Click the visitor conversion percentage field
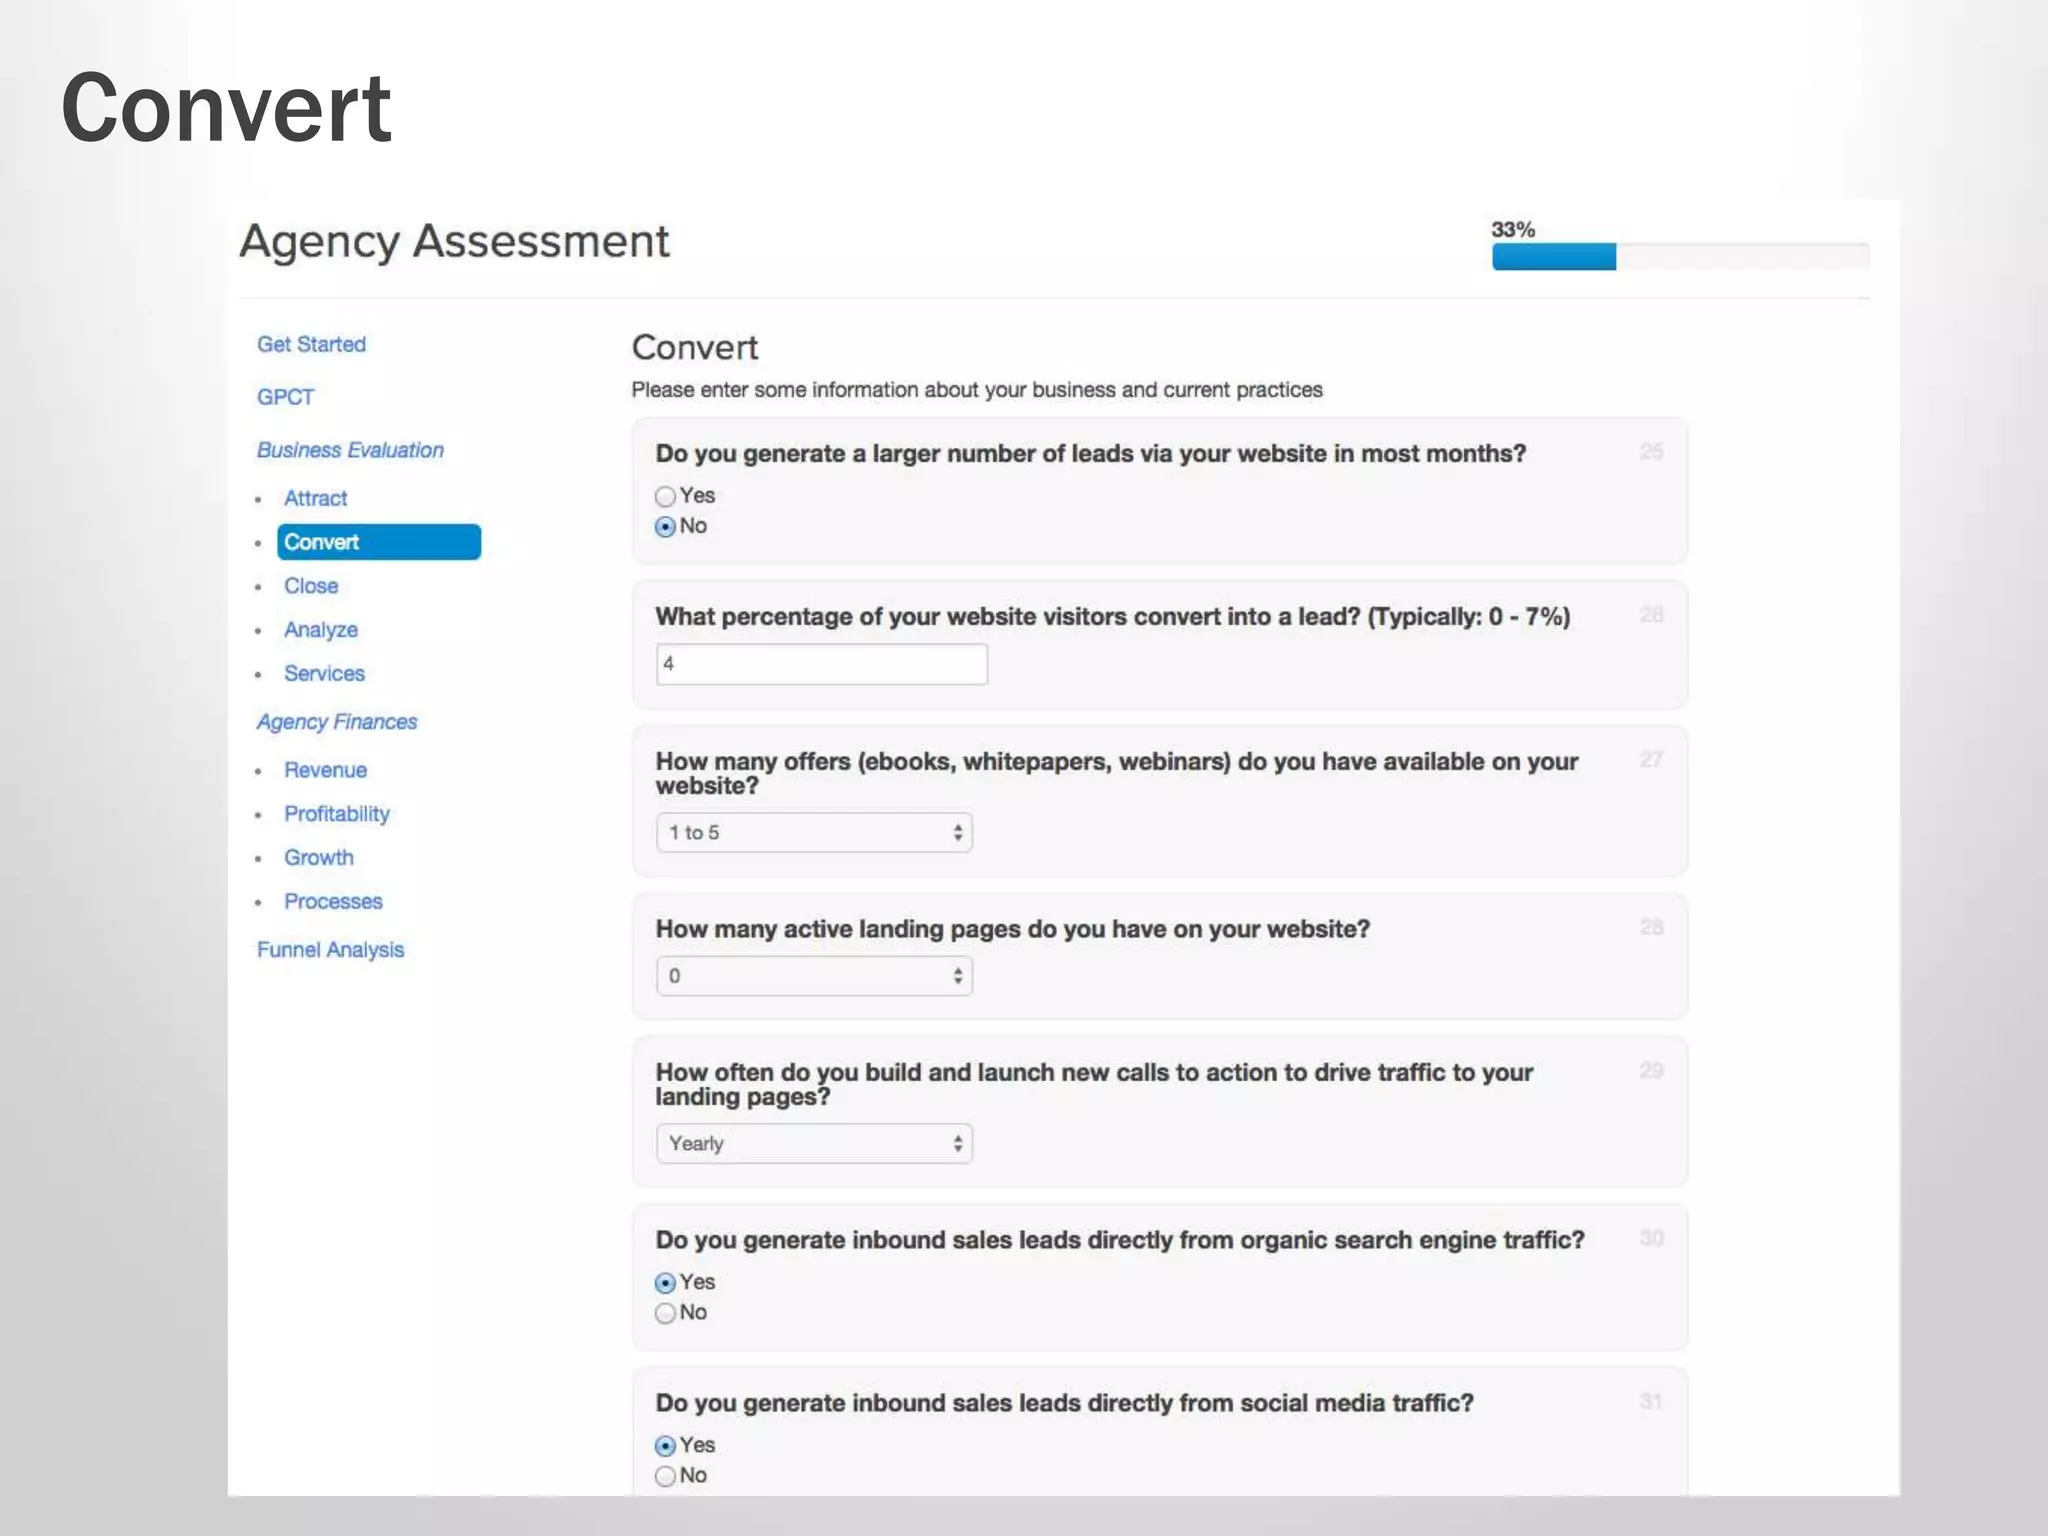Screen dimensions: 2048x1536 (821, 664)
